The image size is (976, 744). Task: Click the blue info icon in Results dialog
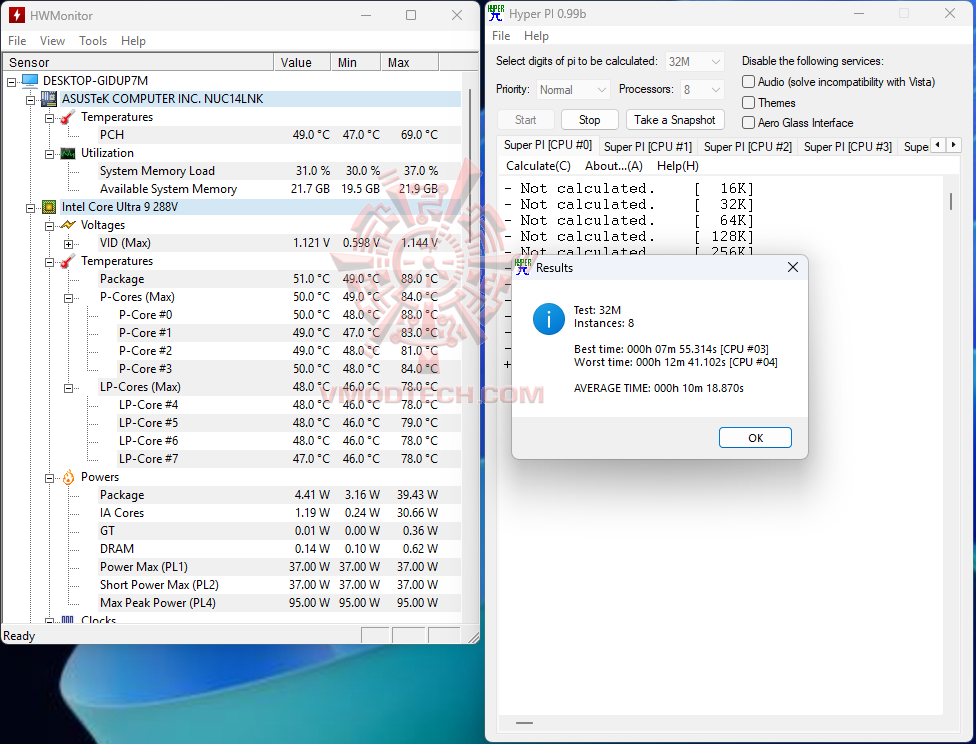point(548,319)
